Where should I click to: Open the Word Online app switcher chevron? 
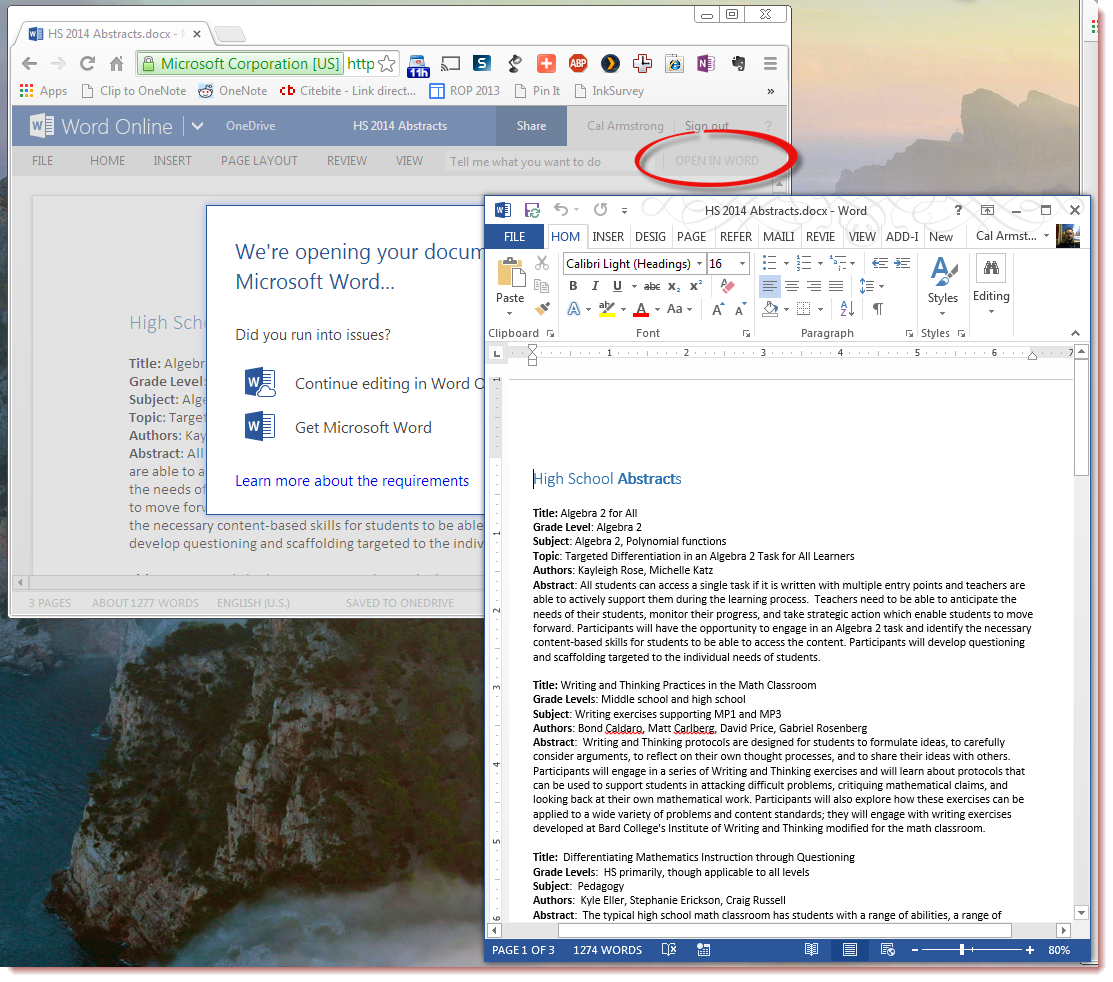coord(197,126)
